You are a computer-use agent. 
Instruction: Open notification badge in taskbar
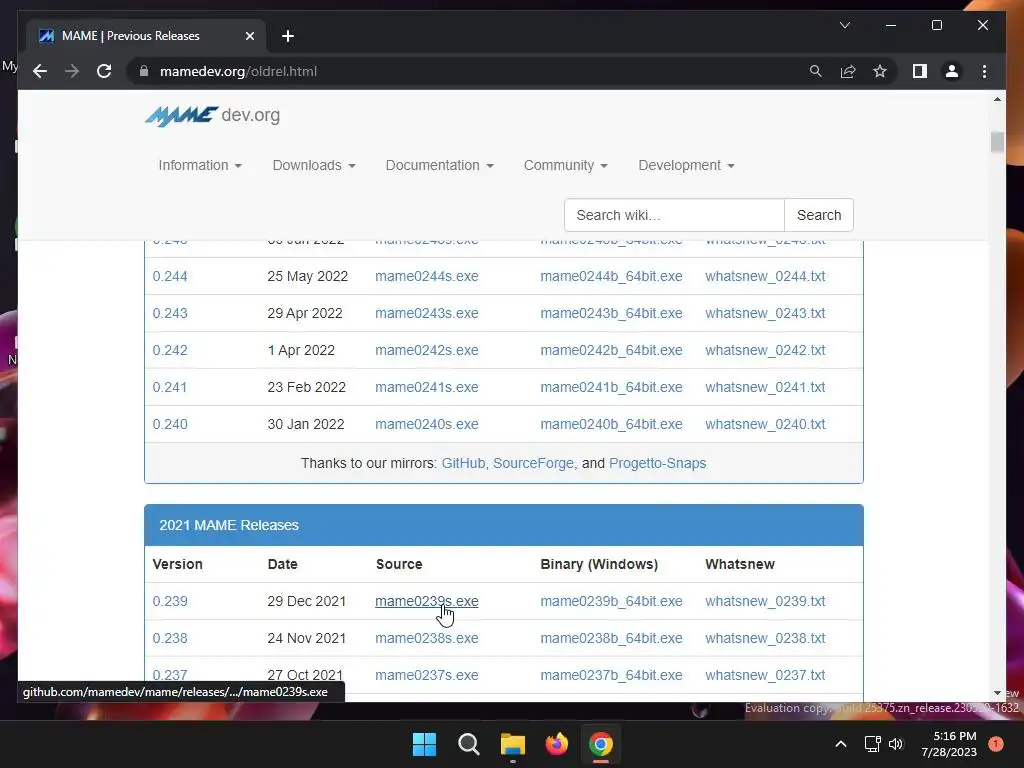(x=995, y=744)
